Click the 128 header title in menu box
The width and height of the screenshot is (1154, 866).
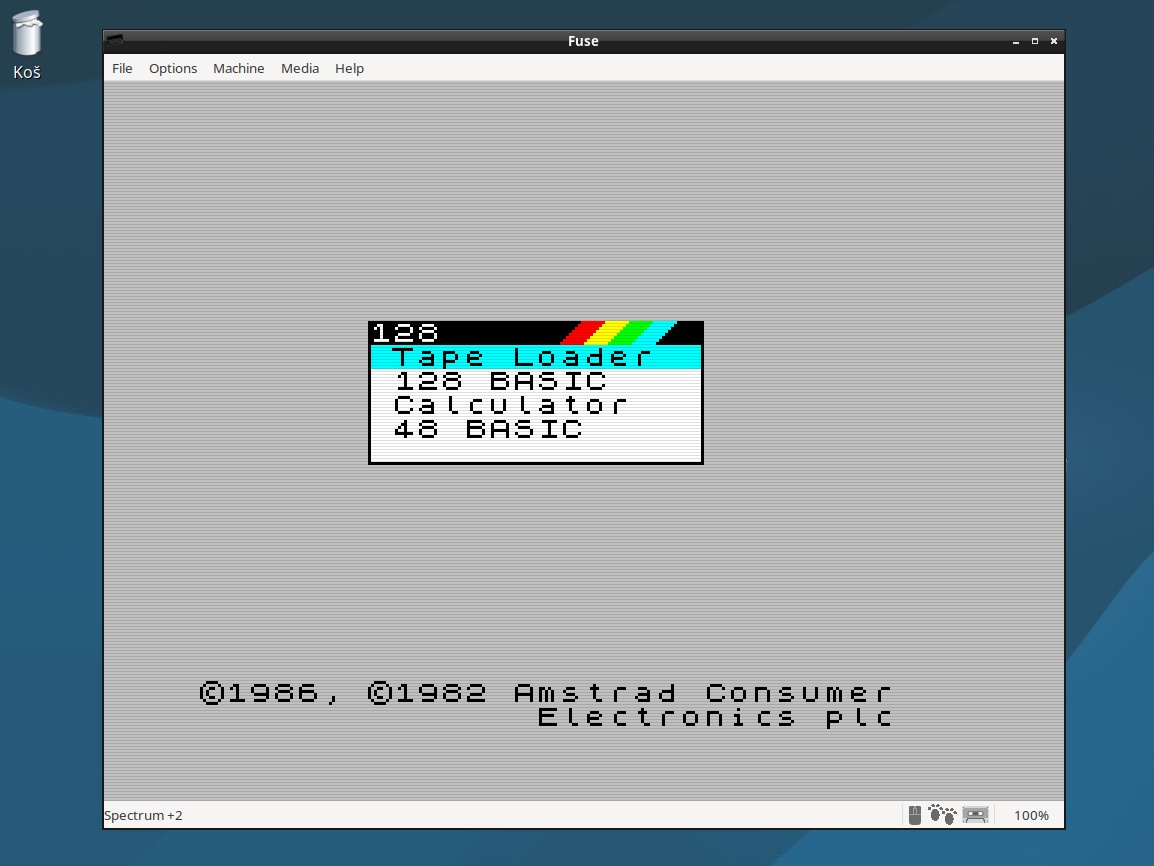coord(406,333)
